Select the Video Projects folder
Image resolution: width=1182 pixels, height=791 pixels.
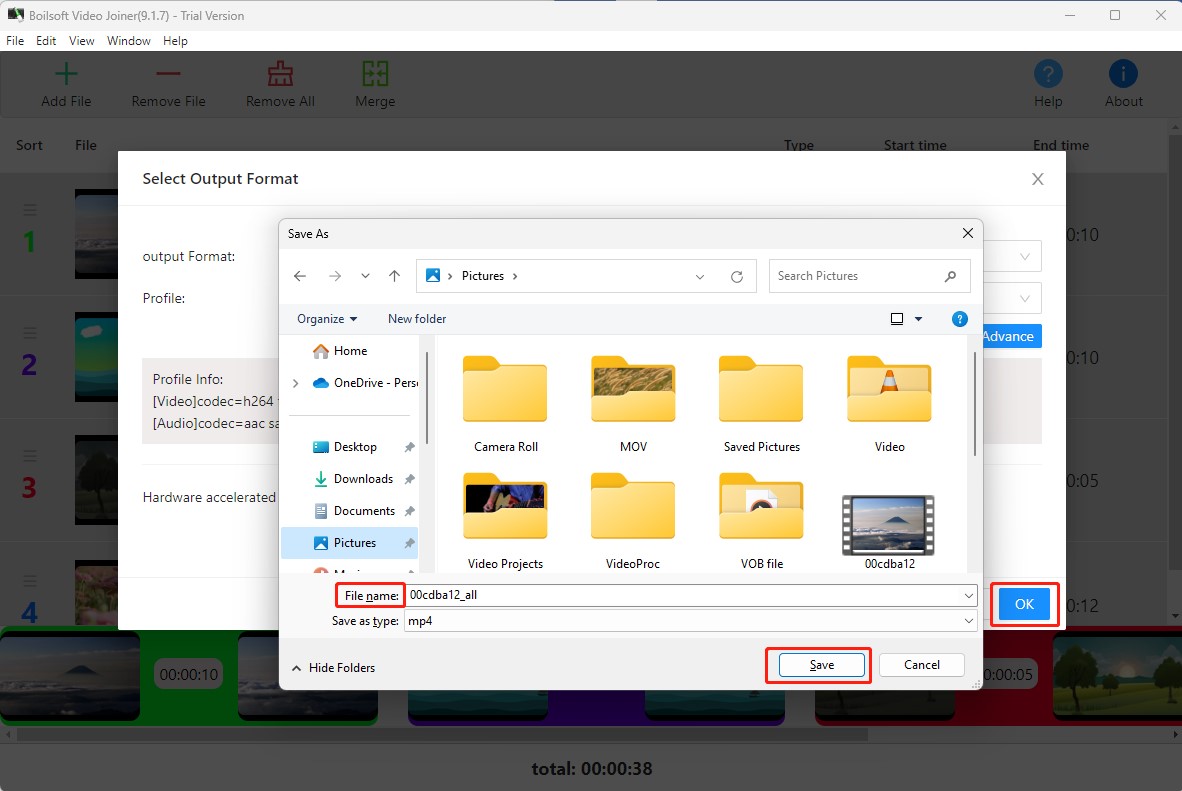click(505, 521)
